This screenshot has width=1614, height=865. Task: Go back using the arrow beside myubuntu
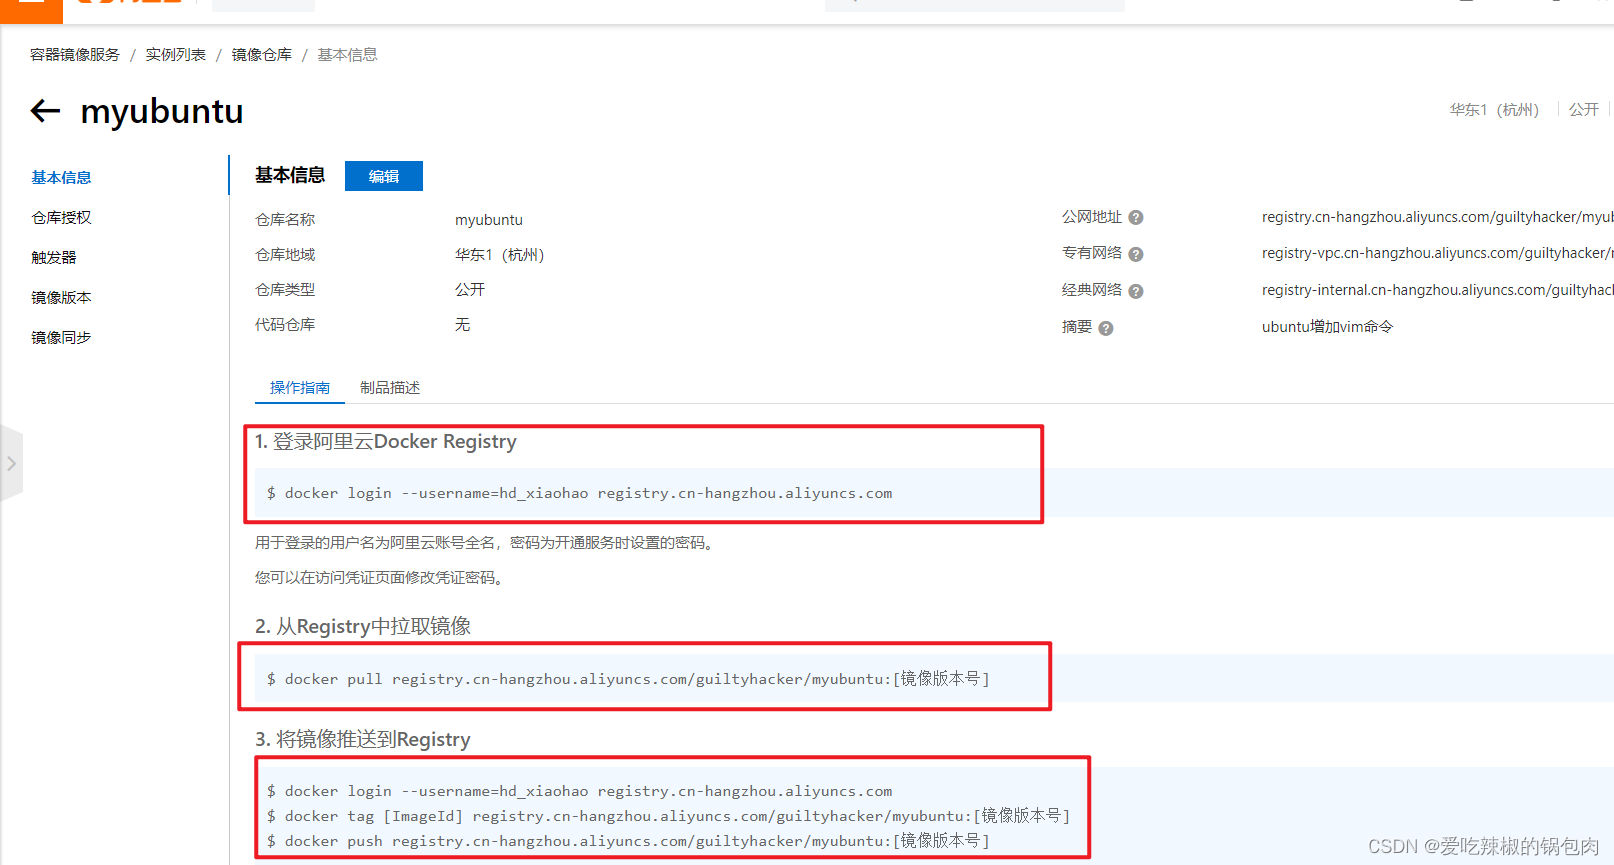tap(46, 111)
